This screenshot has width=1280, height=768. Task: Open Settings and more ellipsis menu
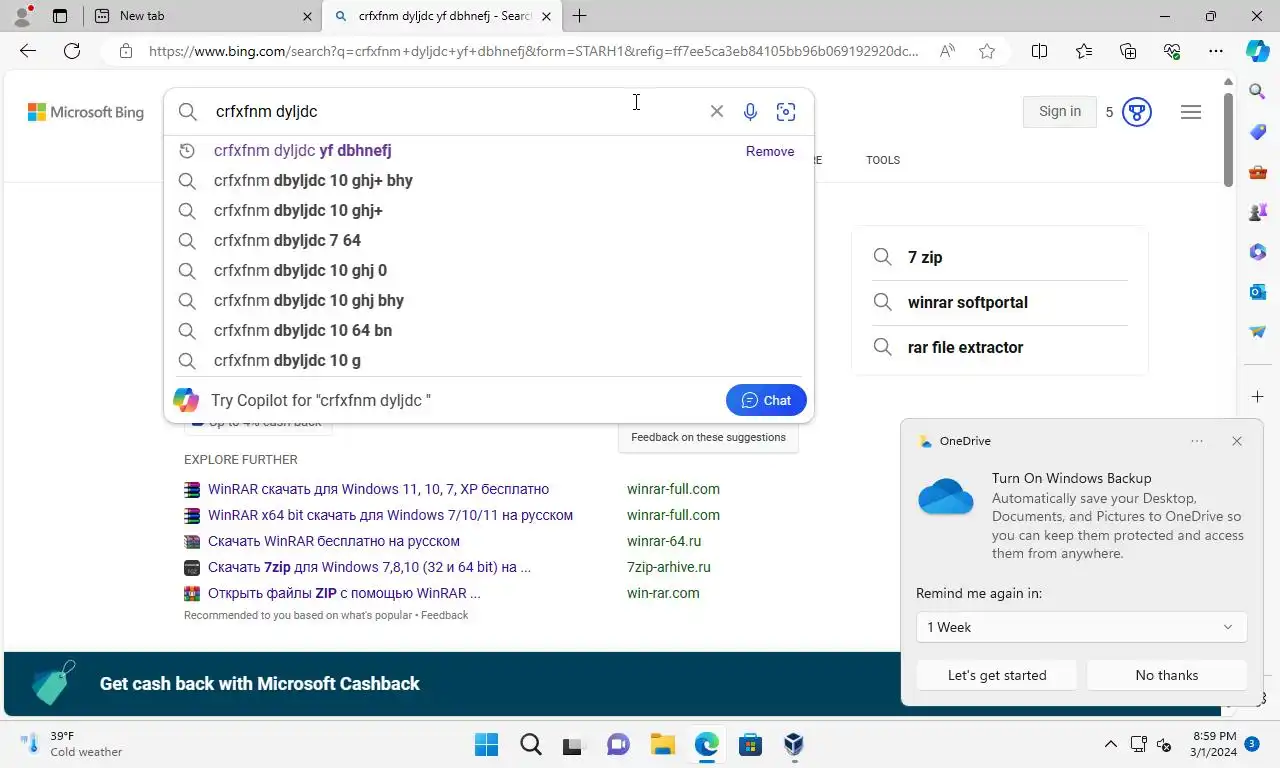[1216, 51]
